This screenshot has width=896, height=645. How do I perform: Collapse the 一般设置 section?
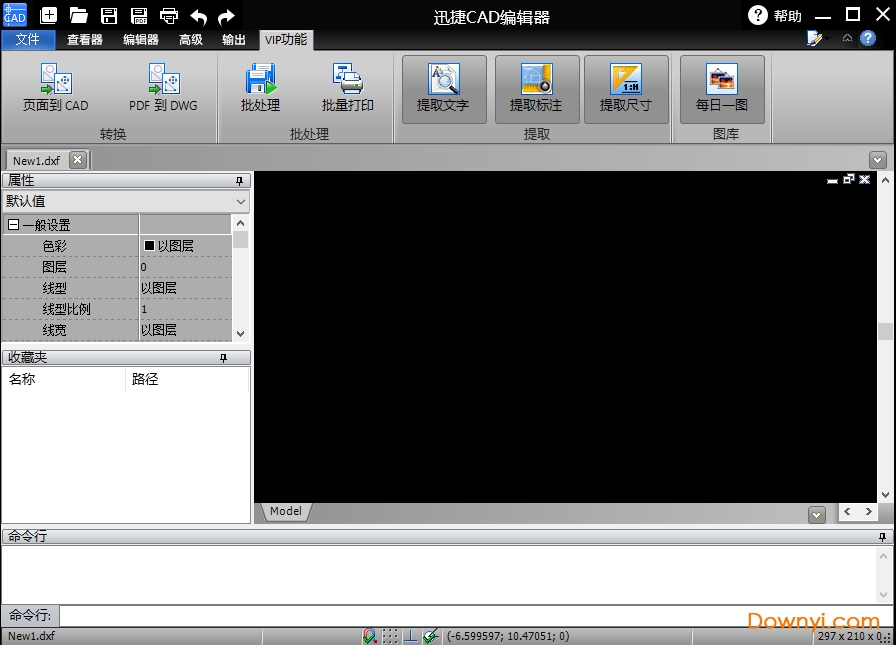click(x=13, y=225)
